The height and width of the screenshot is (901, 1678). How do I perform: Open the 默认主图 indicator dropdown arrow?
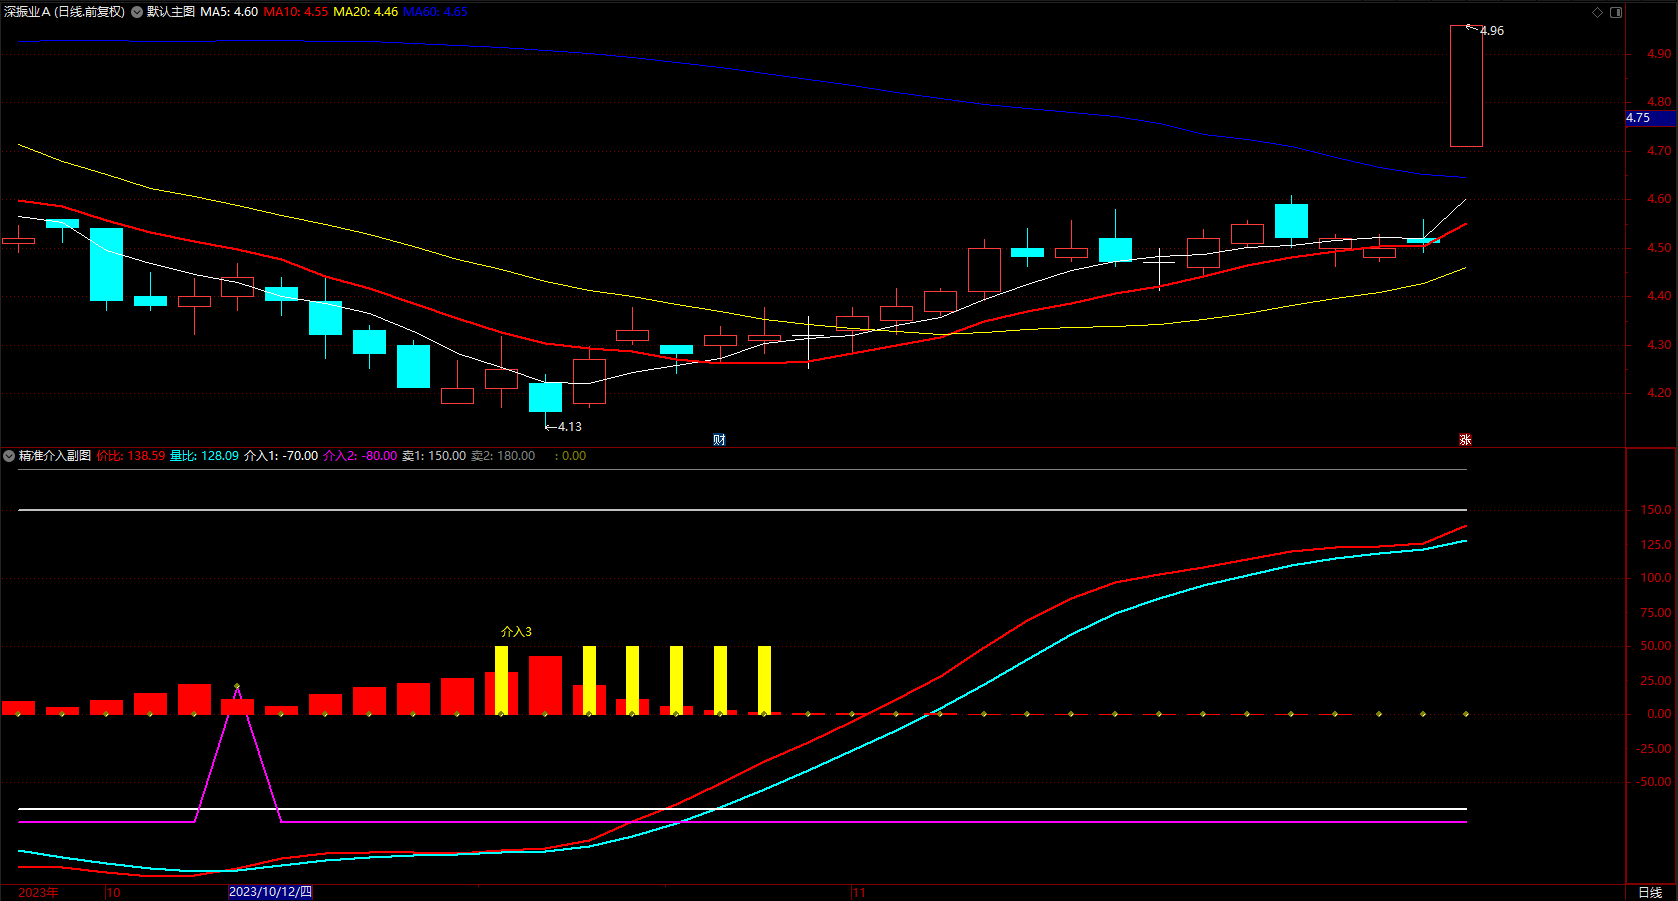(x=137, y=12)
